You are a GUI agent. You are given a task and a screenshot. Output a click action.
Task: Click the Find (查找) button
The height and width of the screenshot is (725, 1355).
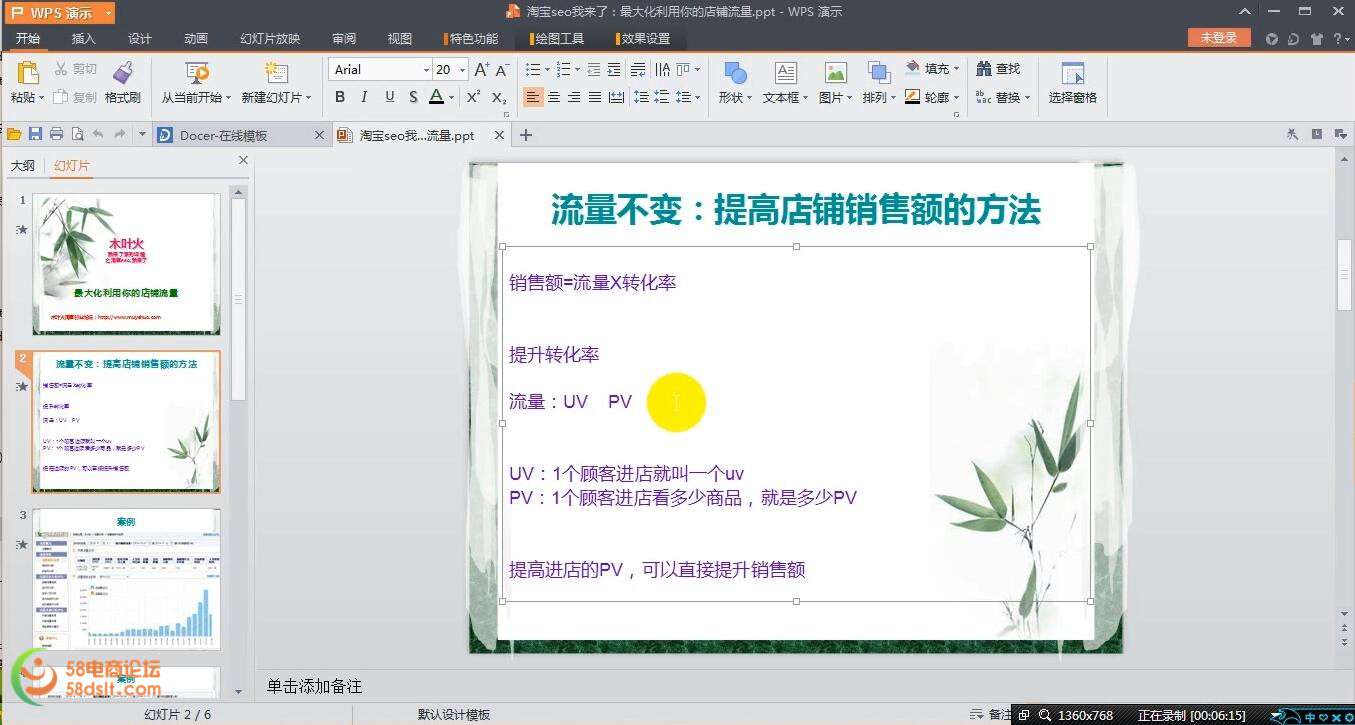(999, 69)
